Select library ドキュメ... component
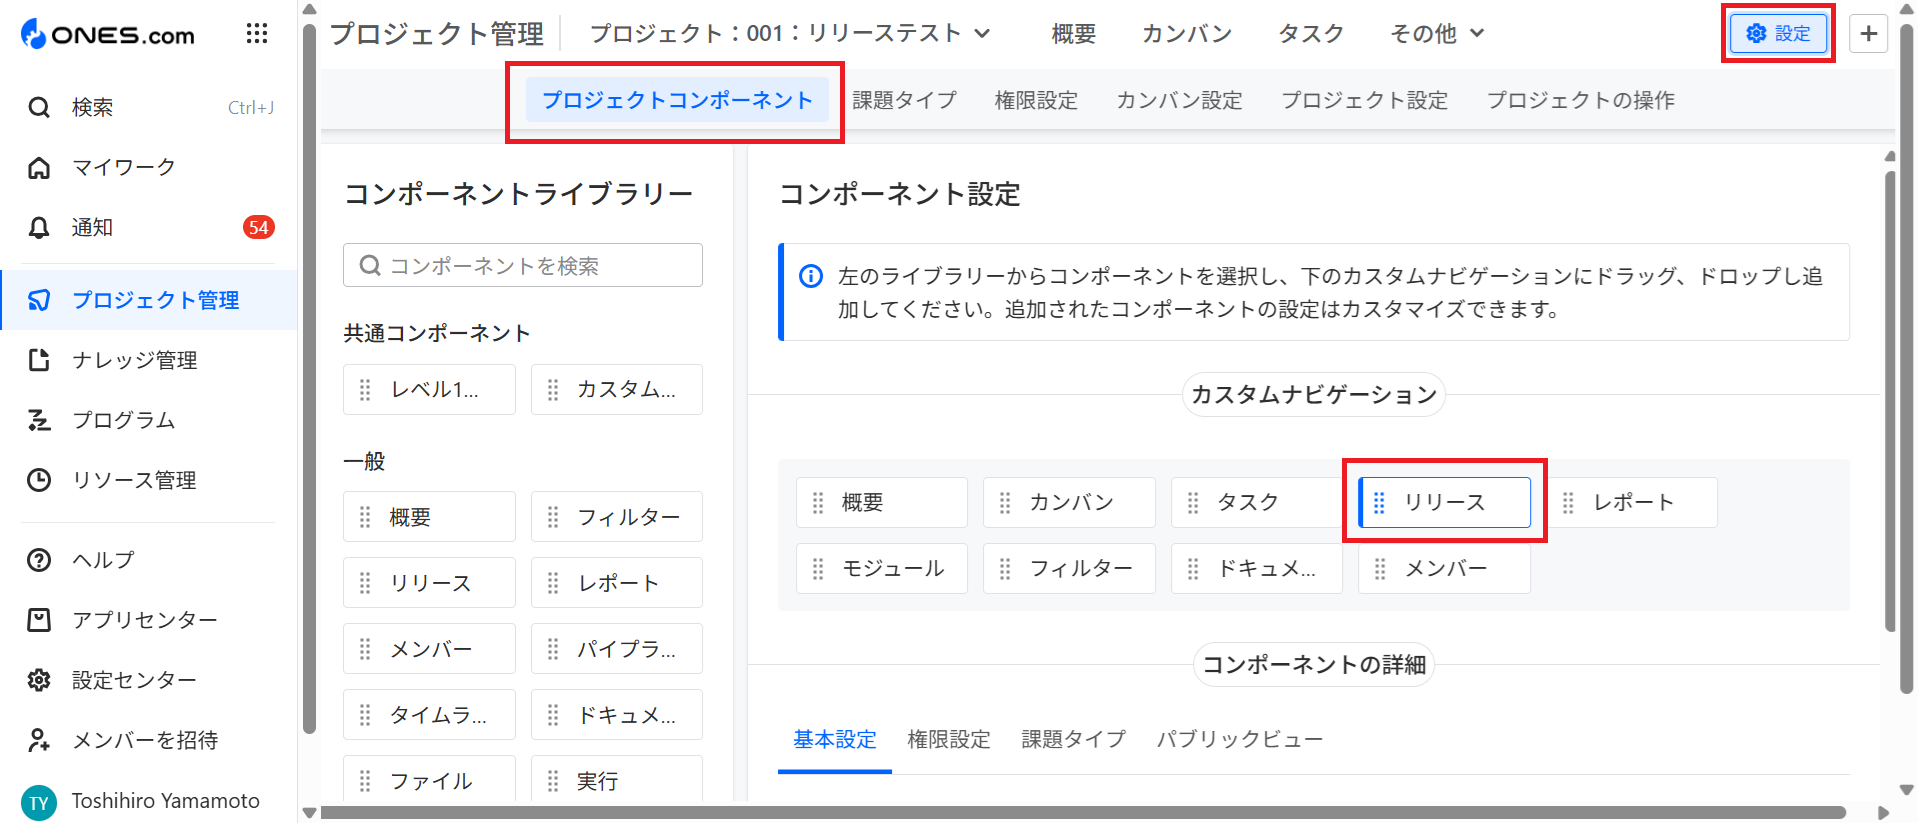Screen dimensions: 1918x823 617,715
